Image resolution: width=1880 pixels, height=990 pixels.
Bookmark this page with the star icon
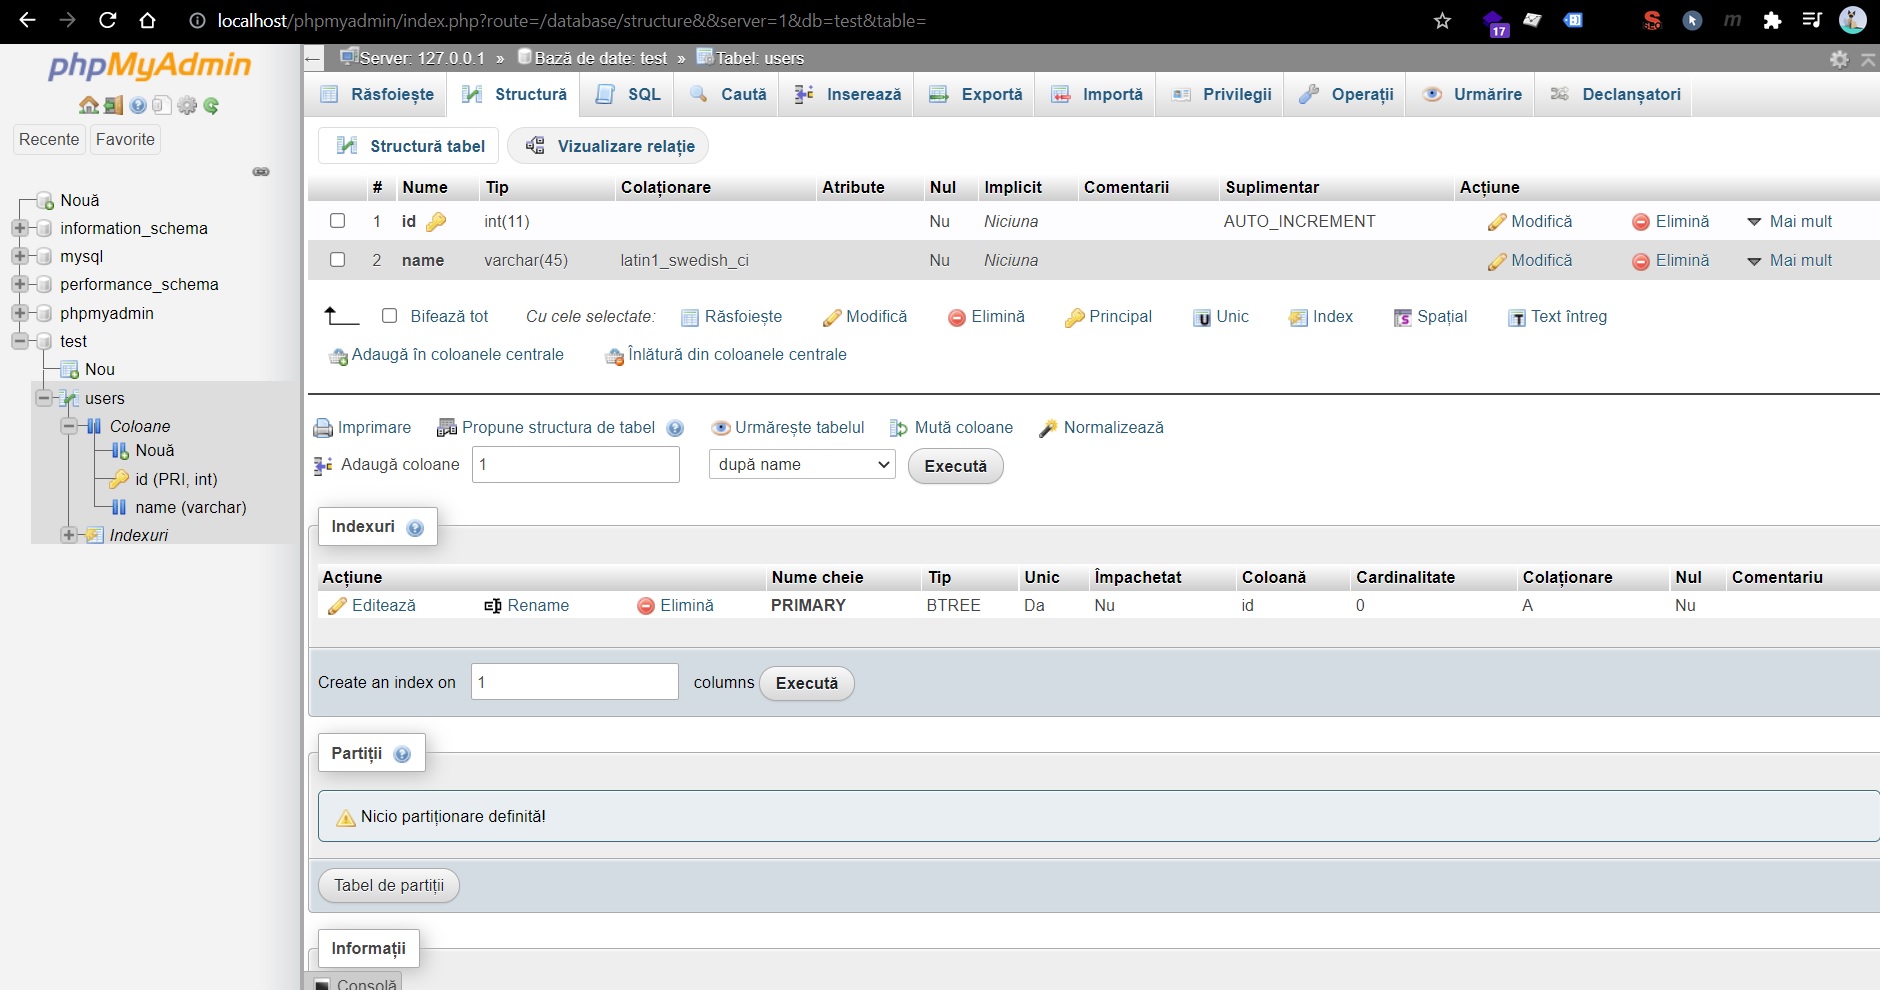point(1442,20)
